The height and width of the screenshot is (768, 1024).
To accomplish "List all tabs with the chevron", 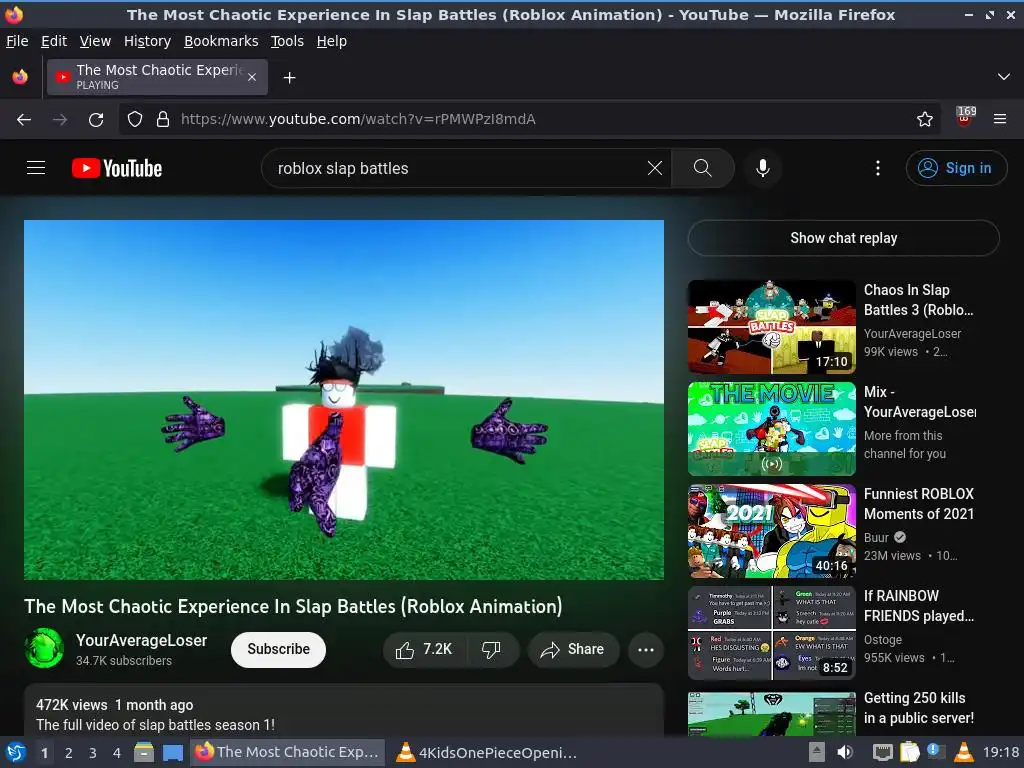I will coord(1003,77).
